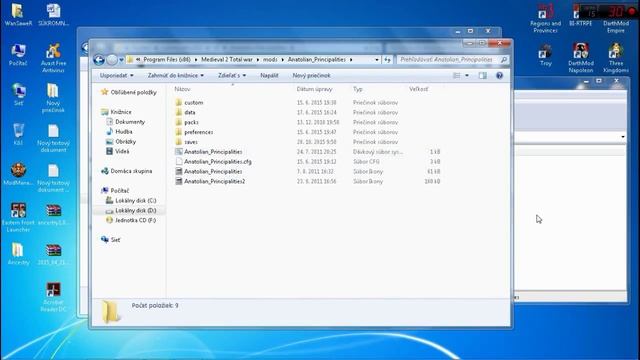
Task: Click the Napáliť toolbar button
Action: tap(269, 76)
